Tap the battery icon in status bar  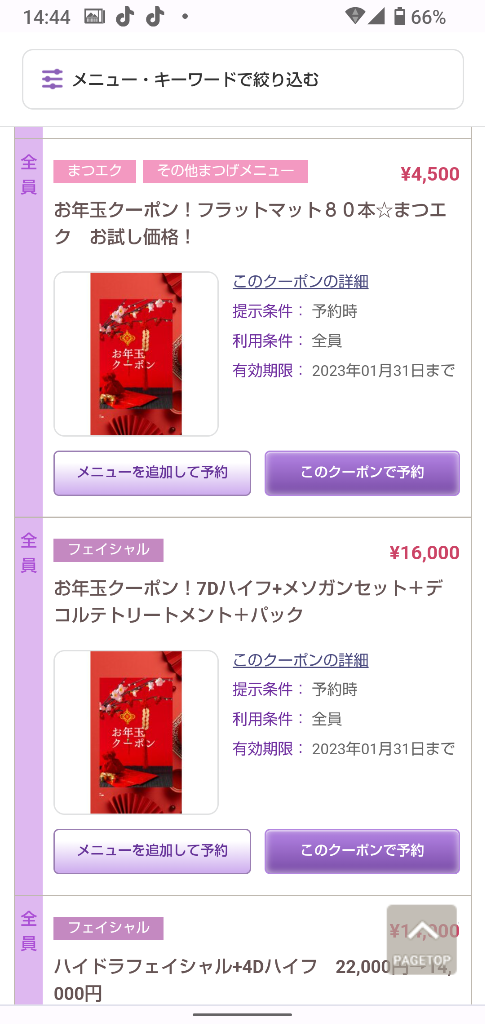point(399,17)
